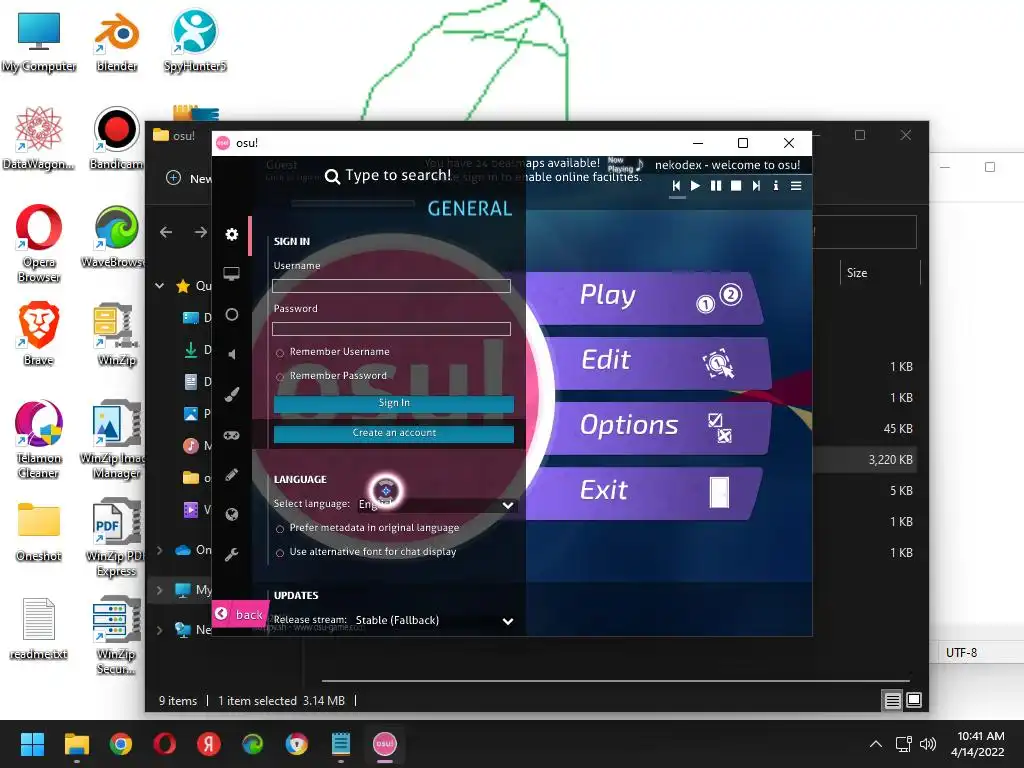
Task: Expand Network node in File Explorer
Action: (159, 630)
